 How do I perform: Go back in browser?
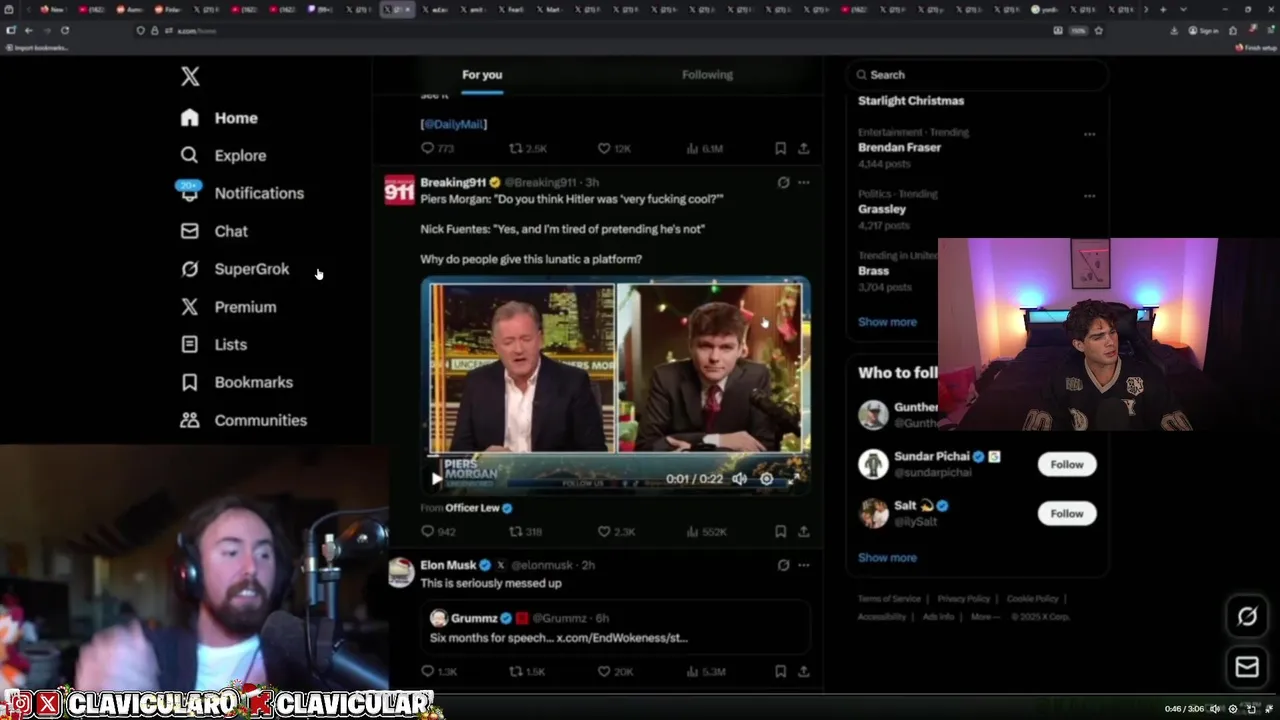pos(28,30)
